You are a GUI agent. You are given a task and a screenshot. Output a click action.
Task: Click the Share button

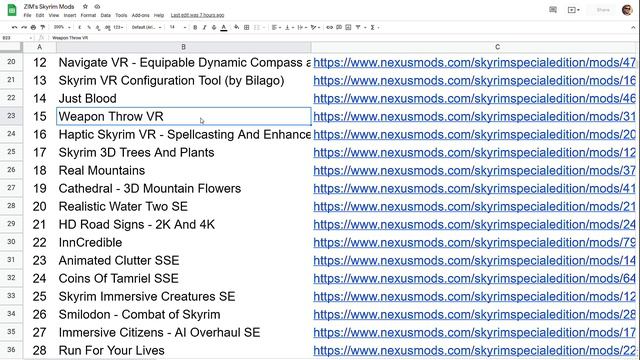tap(603, 10)
